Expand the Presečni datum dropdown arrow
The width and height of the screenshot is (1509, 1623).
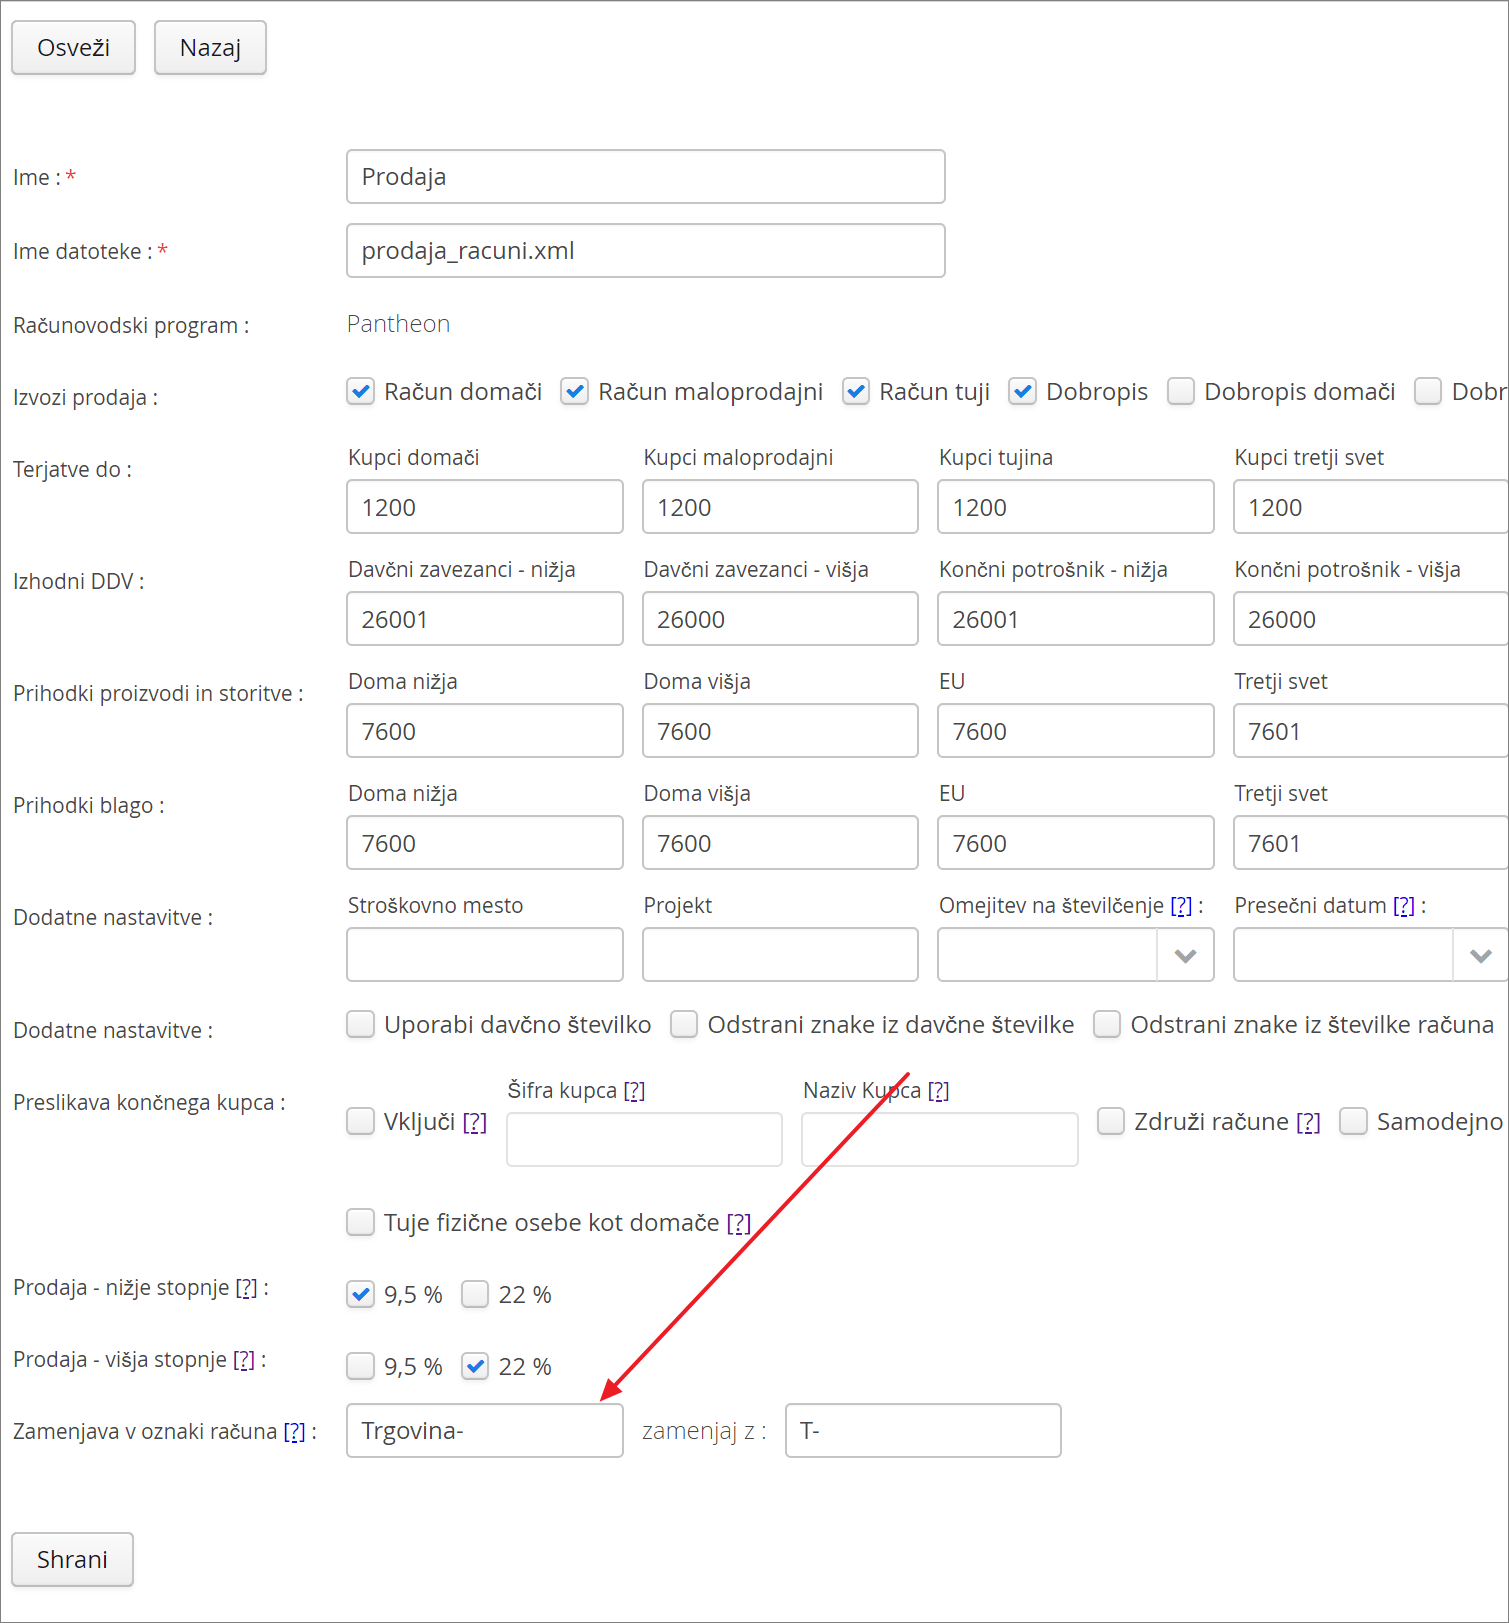pyautogui.click(x=1480, y=956)
